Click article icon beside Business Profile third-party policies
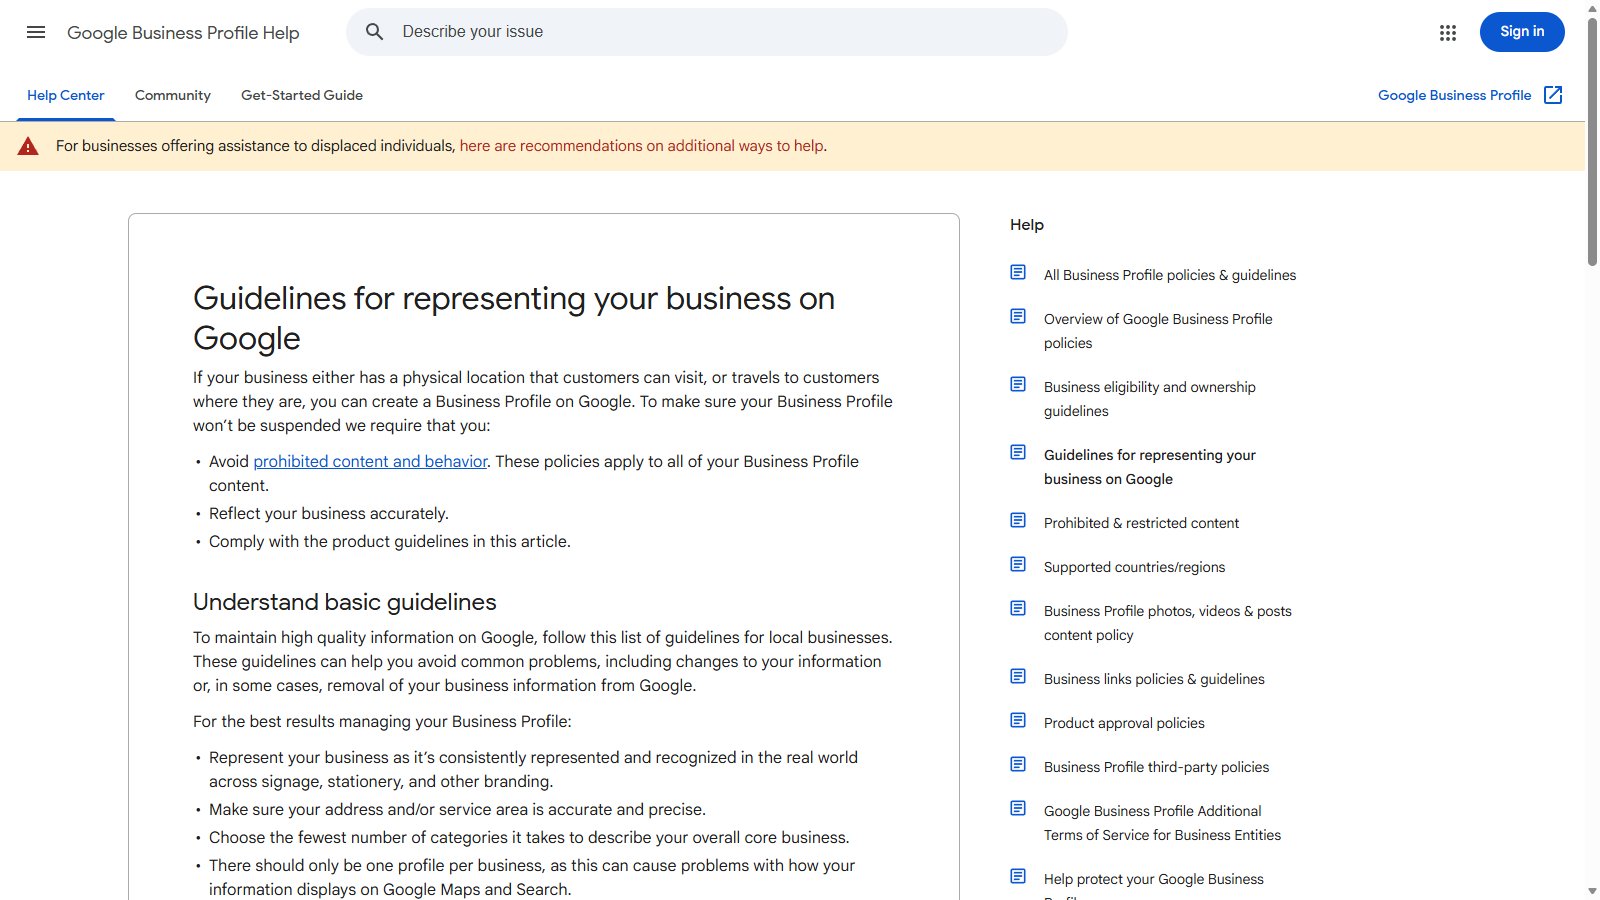The height and width of the screenshot is (900, 1600). pos(1018,764)
